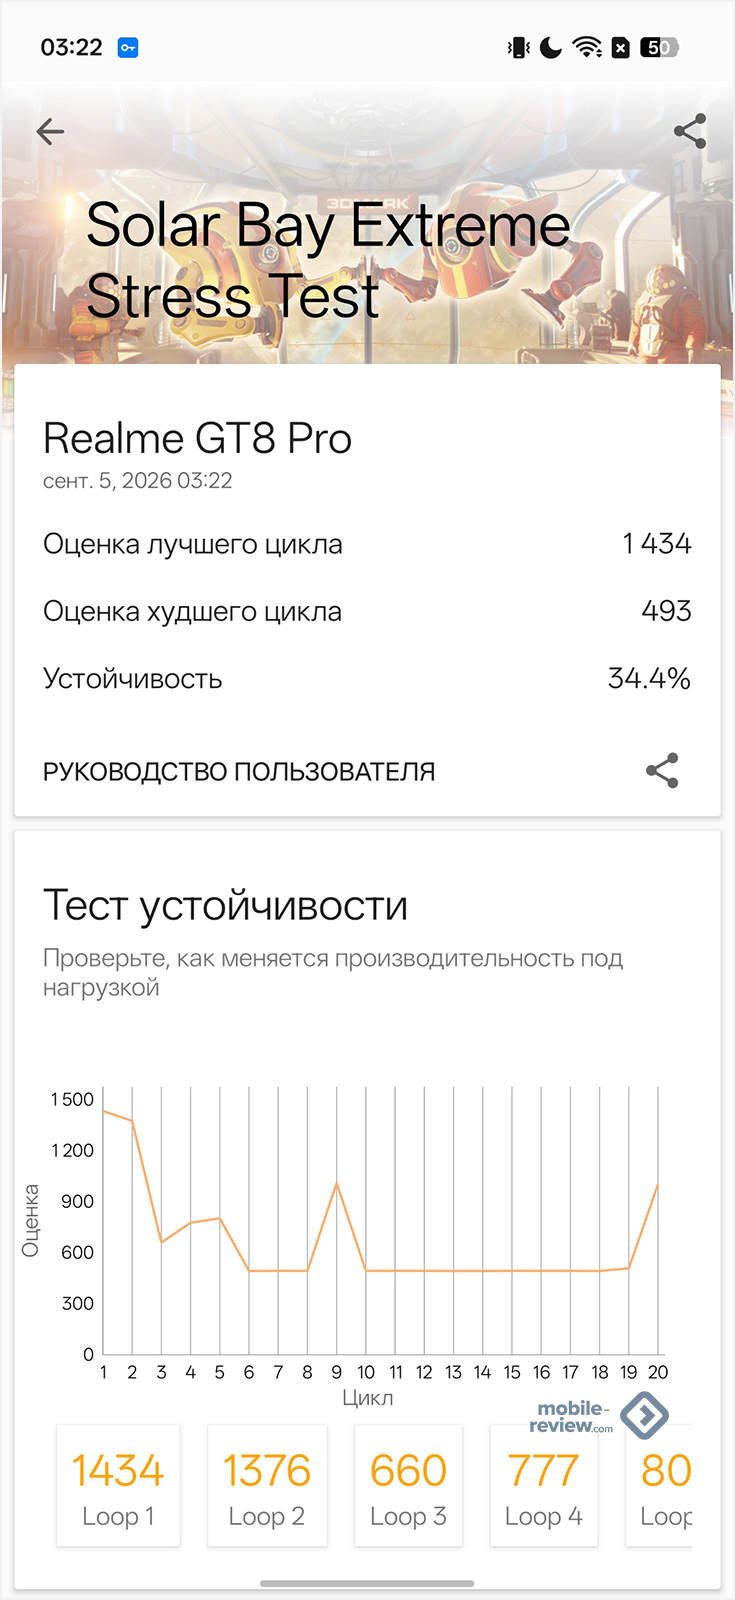Tap the do-not-disturb moon icon
The height and width of the screenshot is (1600, 735).
click(x=551, y=47)
